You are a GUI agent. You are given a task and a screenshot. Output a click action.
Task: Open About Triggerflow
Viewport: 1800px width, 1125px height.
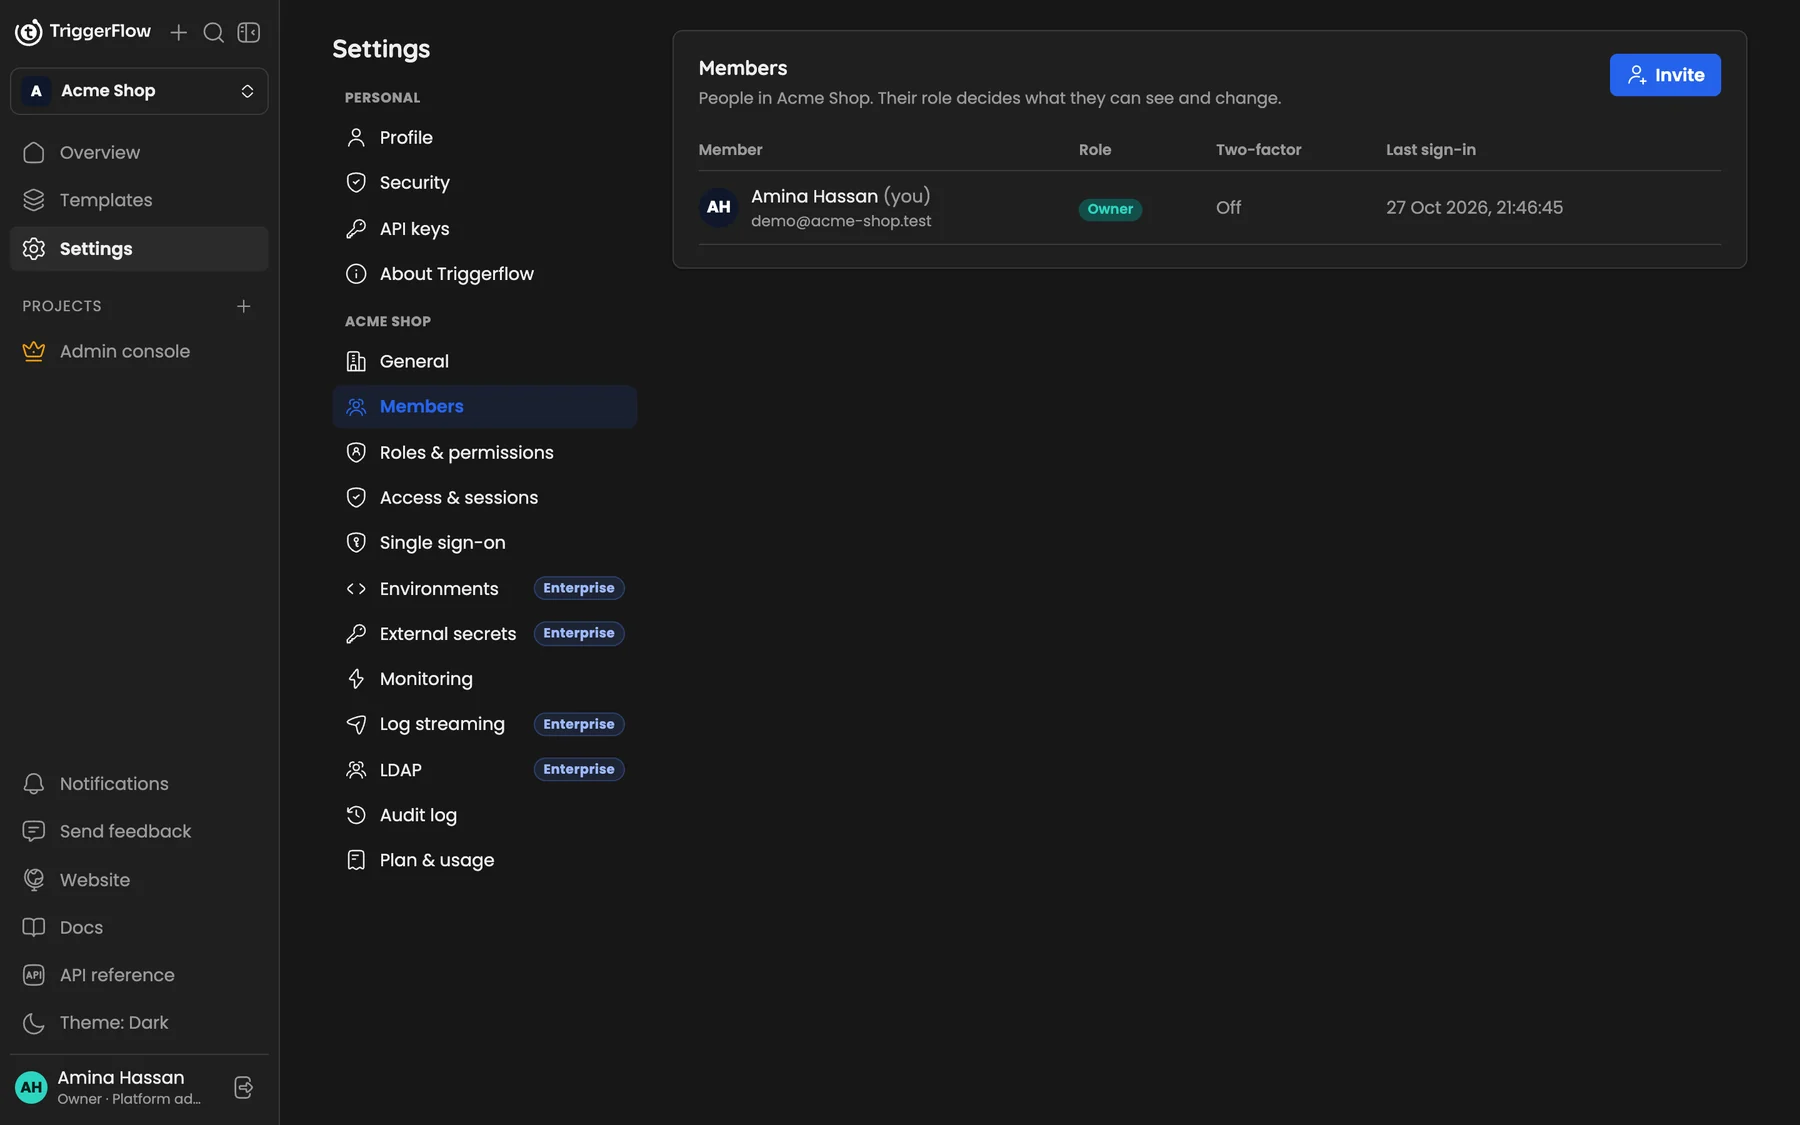tap(485, 274)
